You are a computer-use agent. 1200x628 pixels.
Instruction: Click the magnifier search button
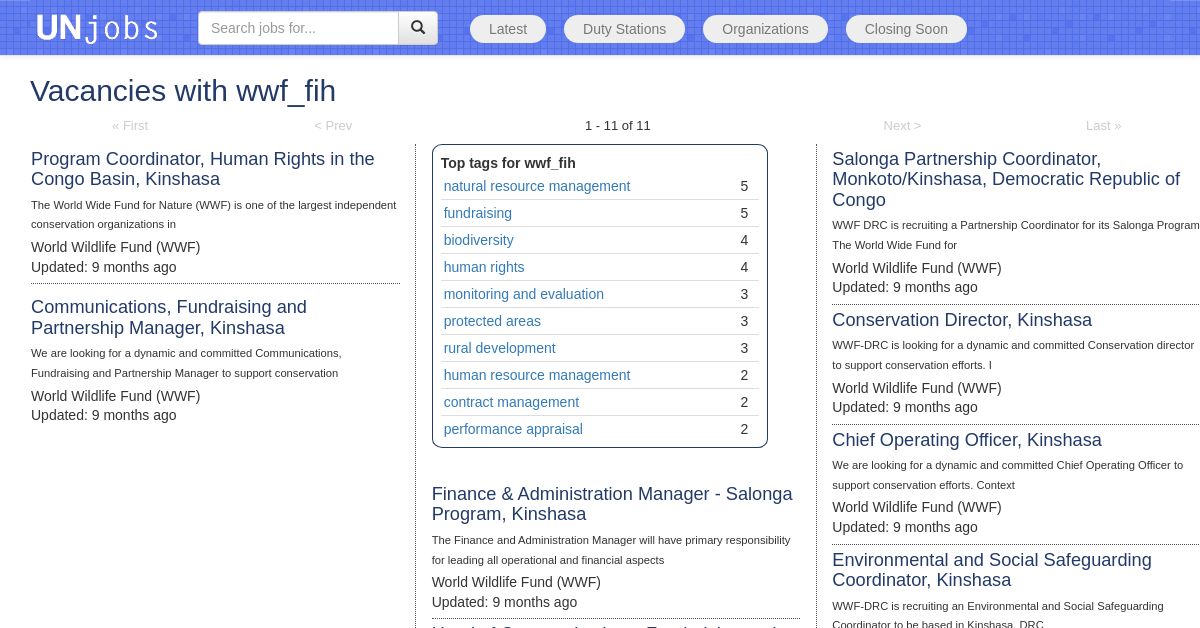pyautogui.click(x=418, y=28)
